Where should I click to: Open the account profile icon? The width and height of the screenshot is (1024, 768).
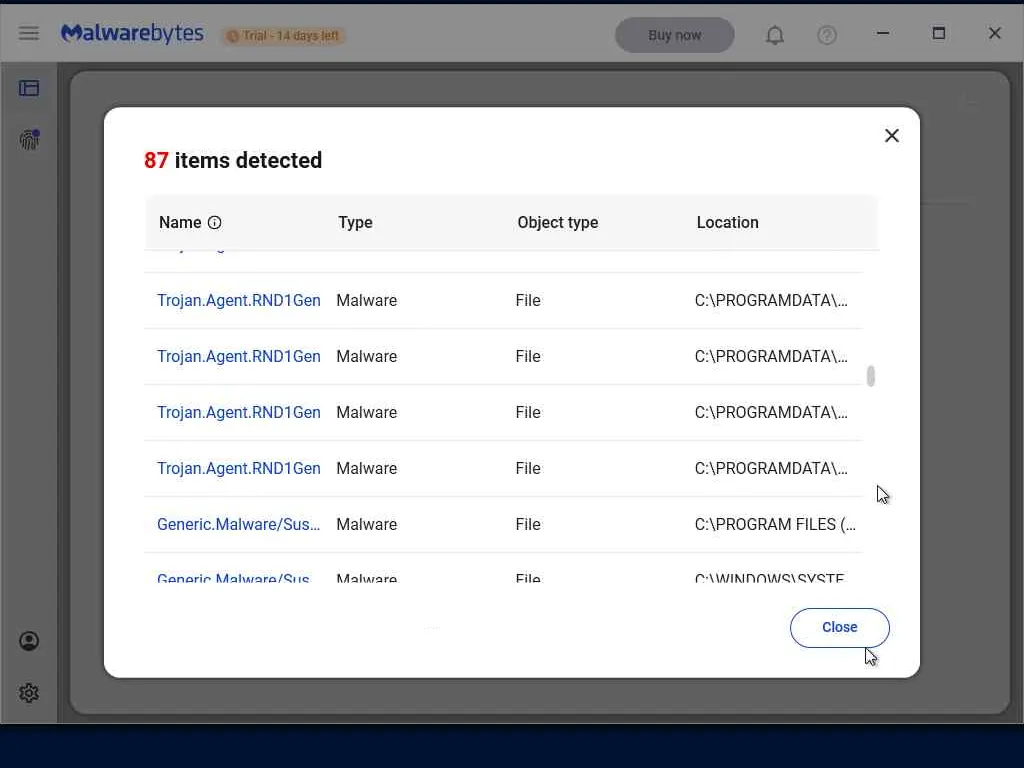[x=29, y=641]
